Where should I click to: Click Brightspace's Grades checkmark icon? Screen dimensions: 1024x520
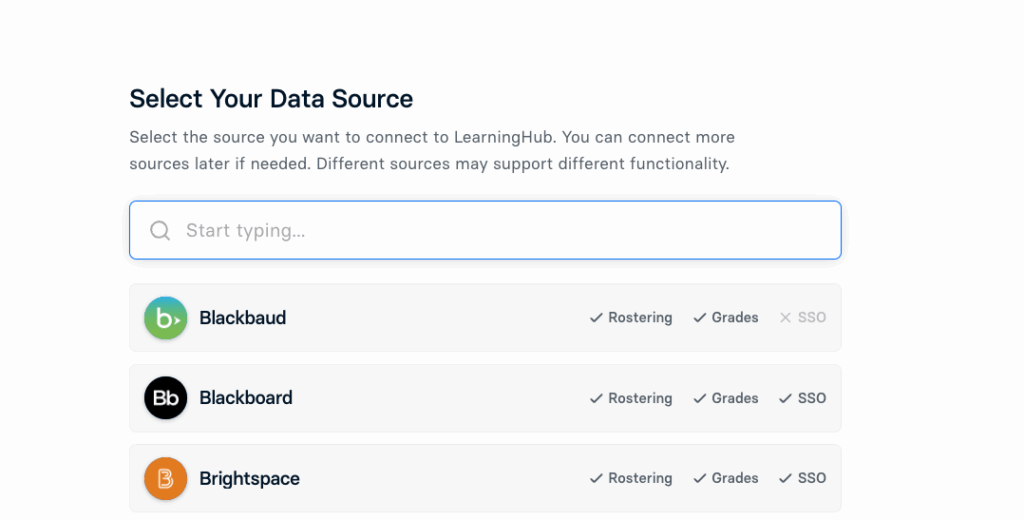click(x=700, y=478)
